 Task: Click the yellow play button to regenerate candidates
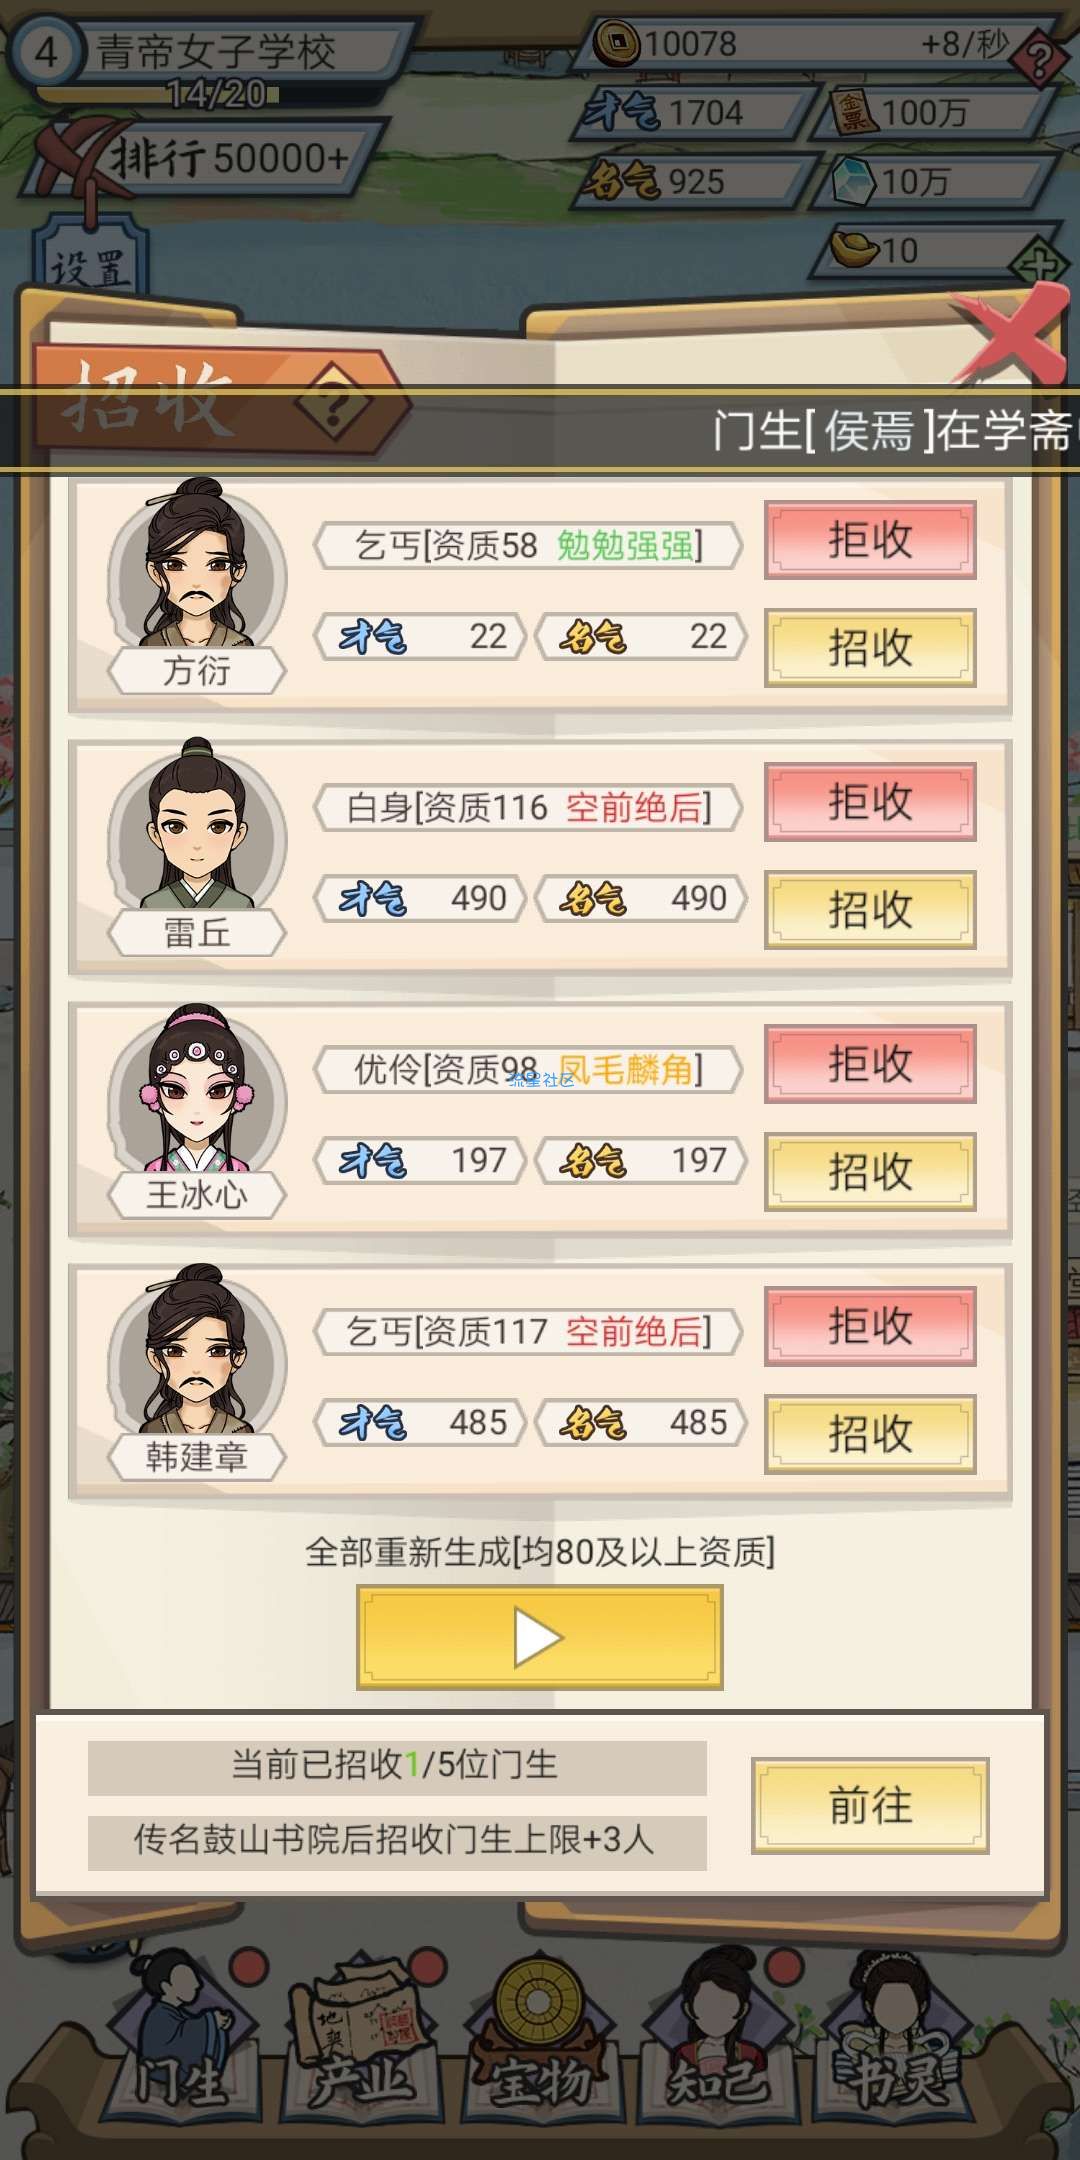coord(540,1638)
